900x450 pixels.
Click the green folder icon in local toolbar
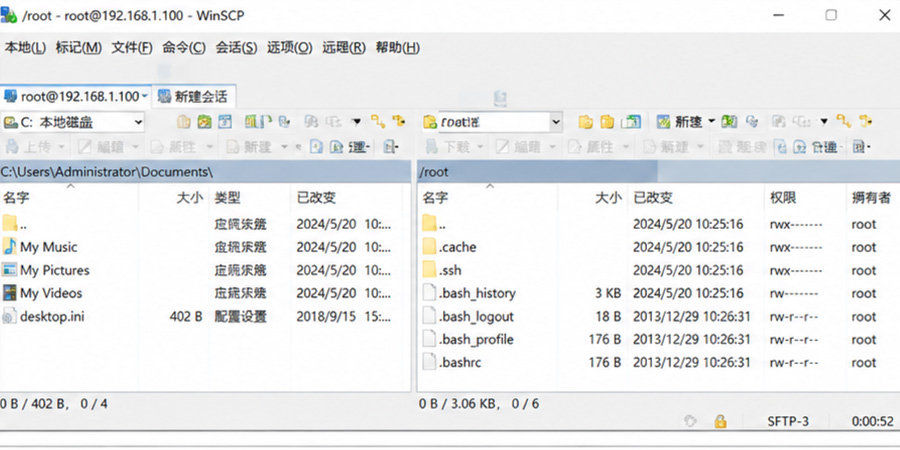[x=204, y=122]
